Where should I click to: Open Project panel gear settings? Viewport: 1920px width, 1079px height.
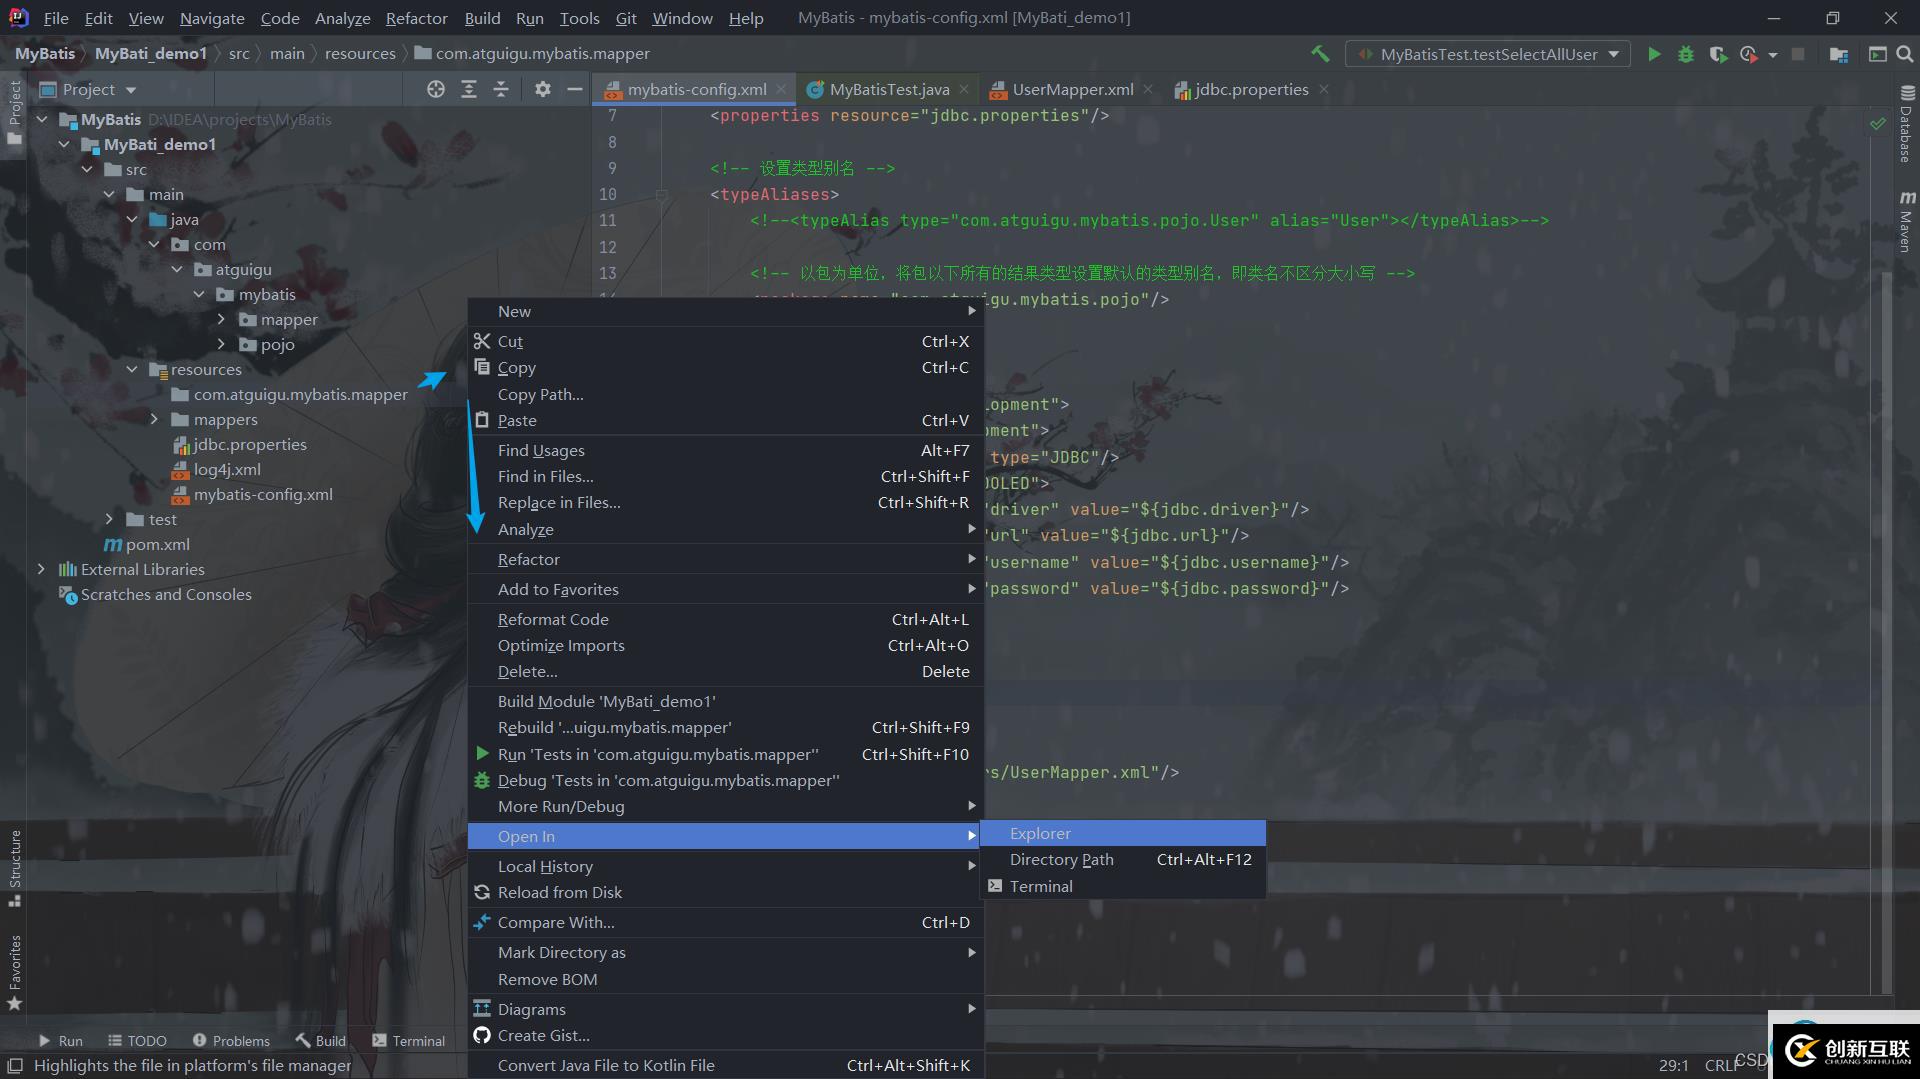coord(542,89)
